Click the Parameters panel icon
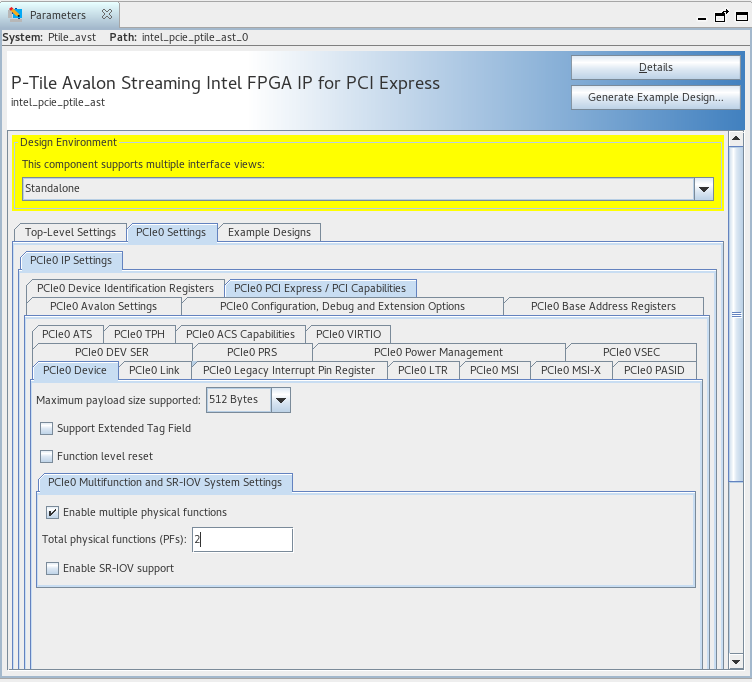This screenshot has height=682, width=752. [x=15, y=14]
